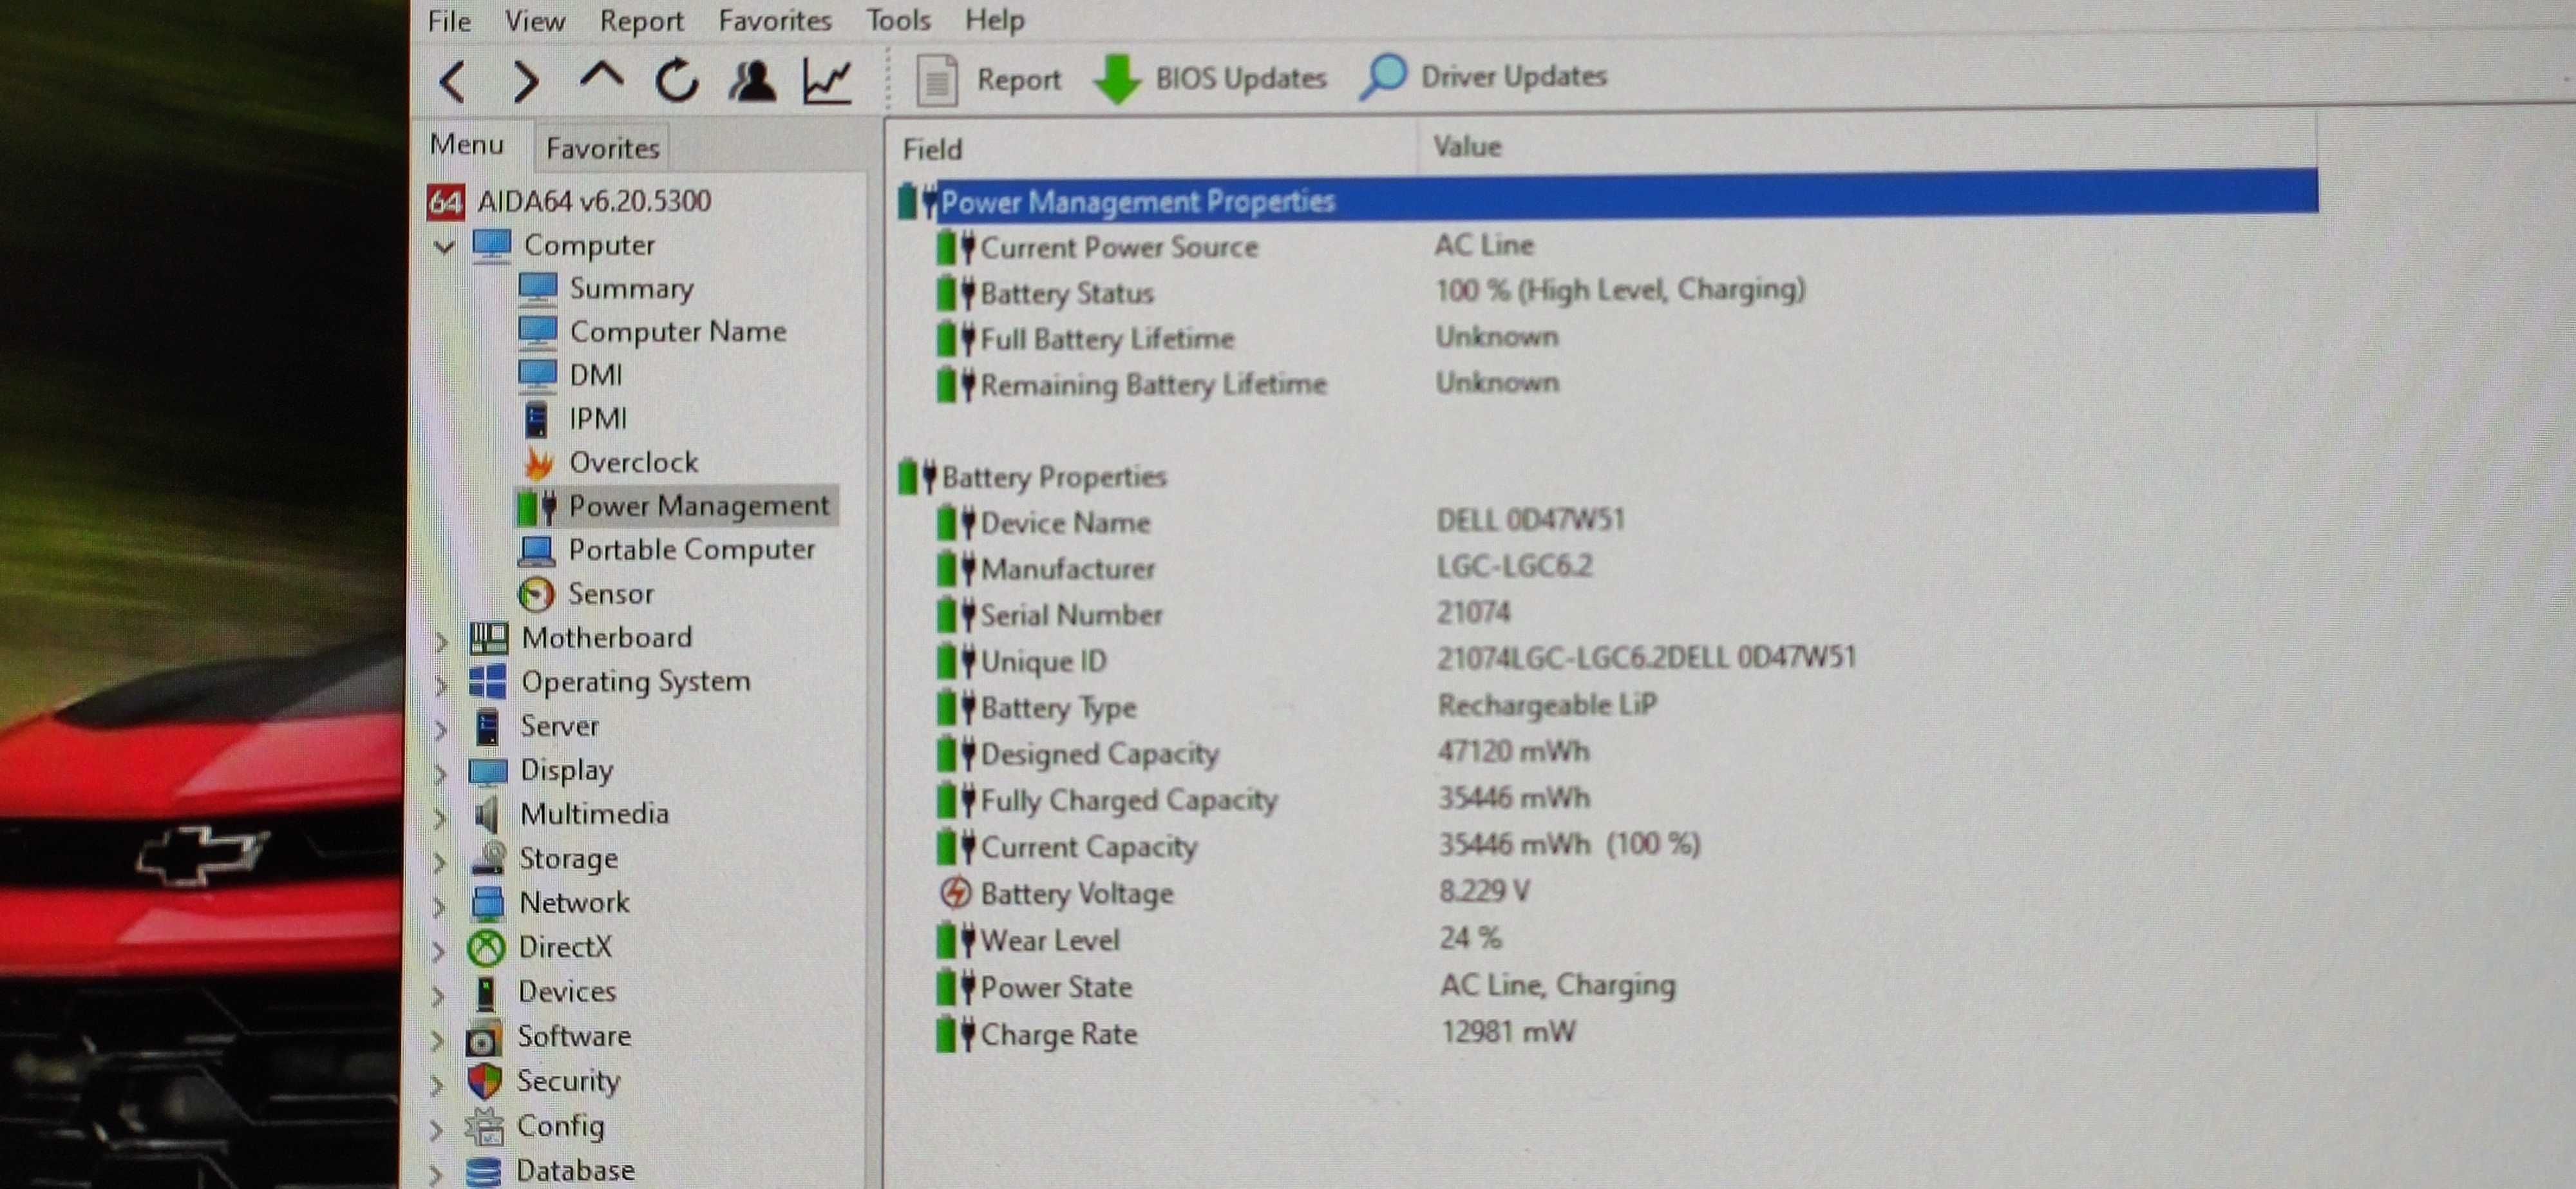Click the Database cylinder icon

pyautogui.click(x=484, y=1171)
